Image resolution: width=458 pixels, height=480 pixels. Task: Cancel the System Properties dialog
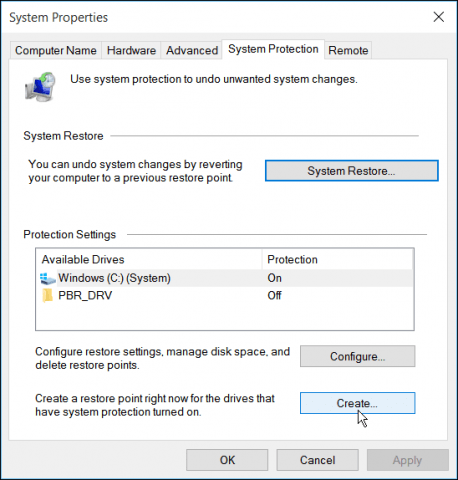(317, 460)
